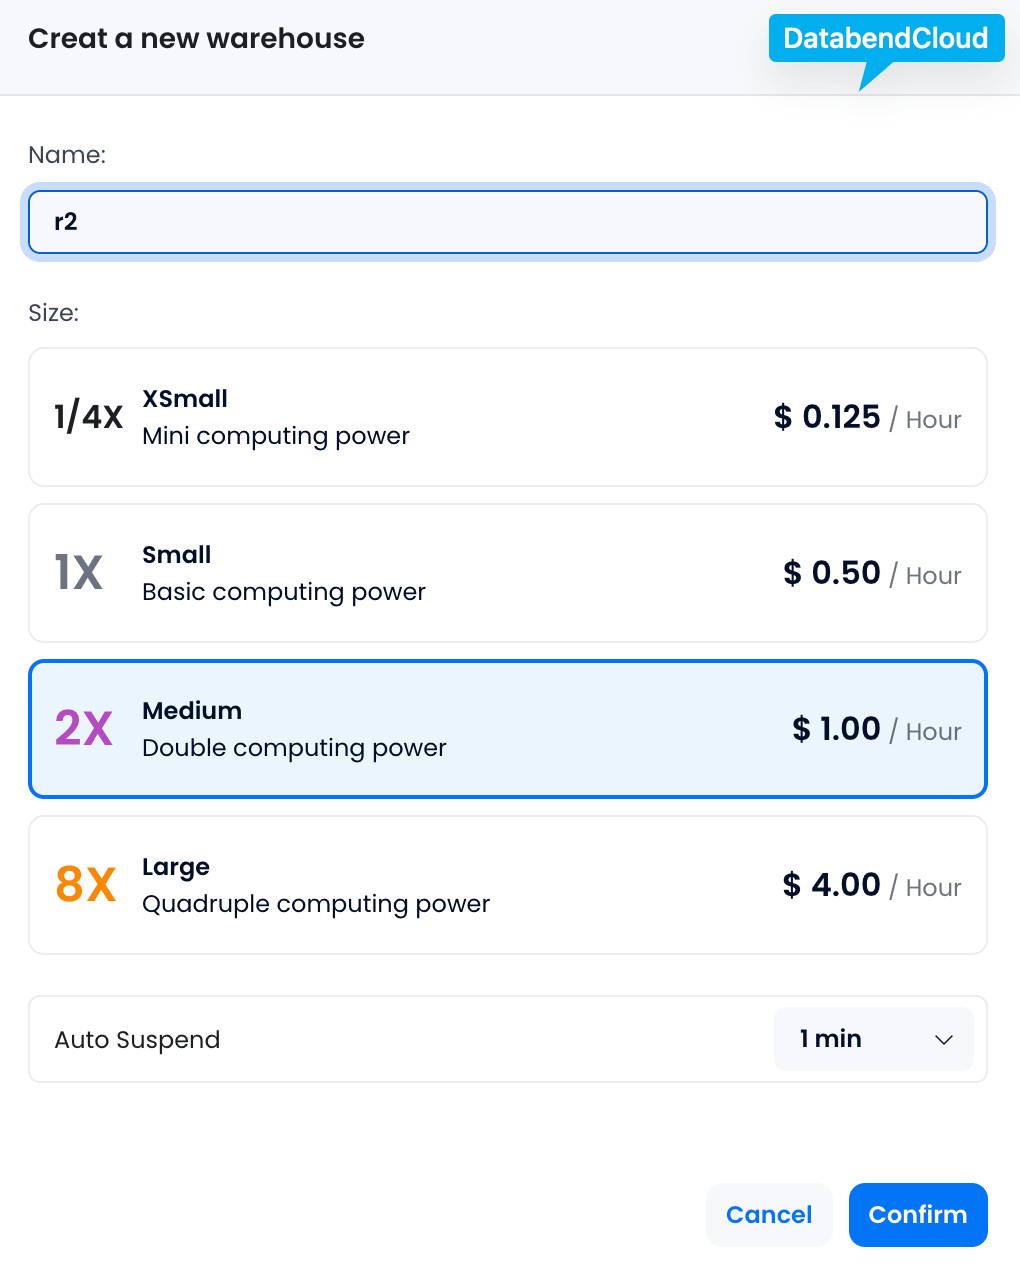Open the Auto Suspend duration dropdown
The width and height of the screenshot is (1020, 1276).
[873, 1039]
